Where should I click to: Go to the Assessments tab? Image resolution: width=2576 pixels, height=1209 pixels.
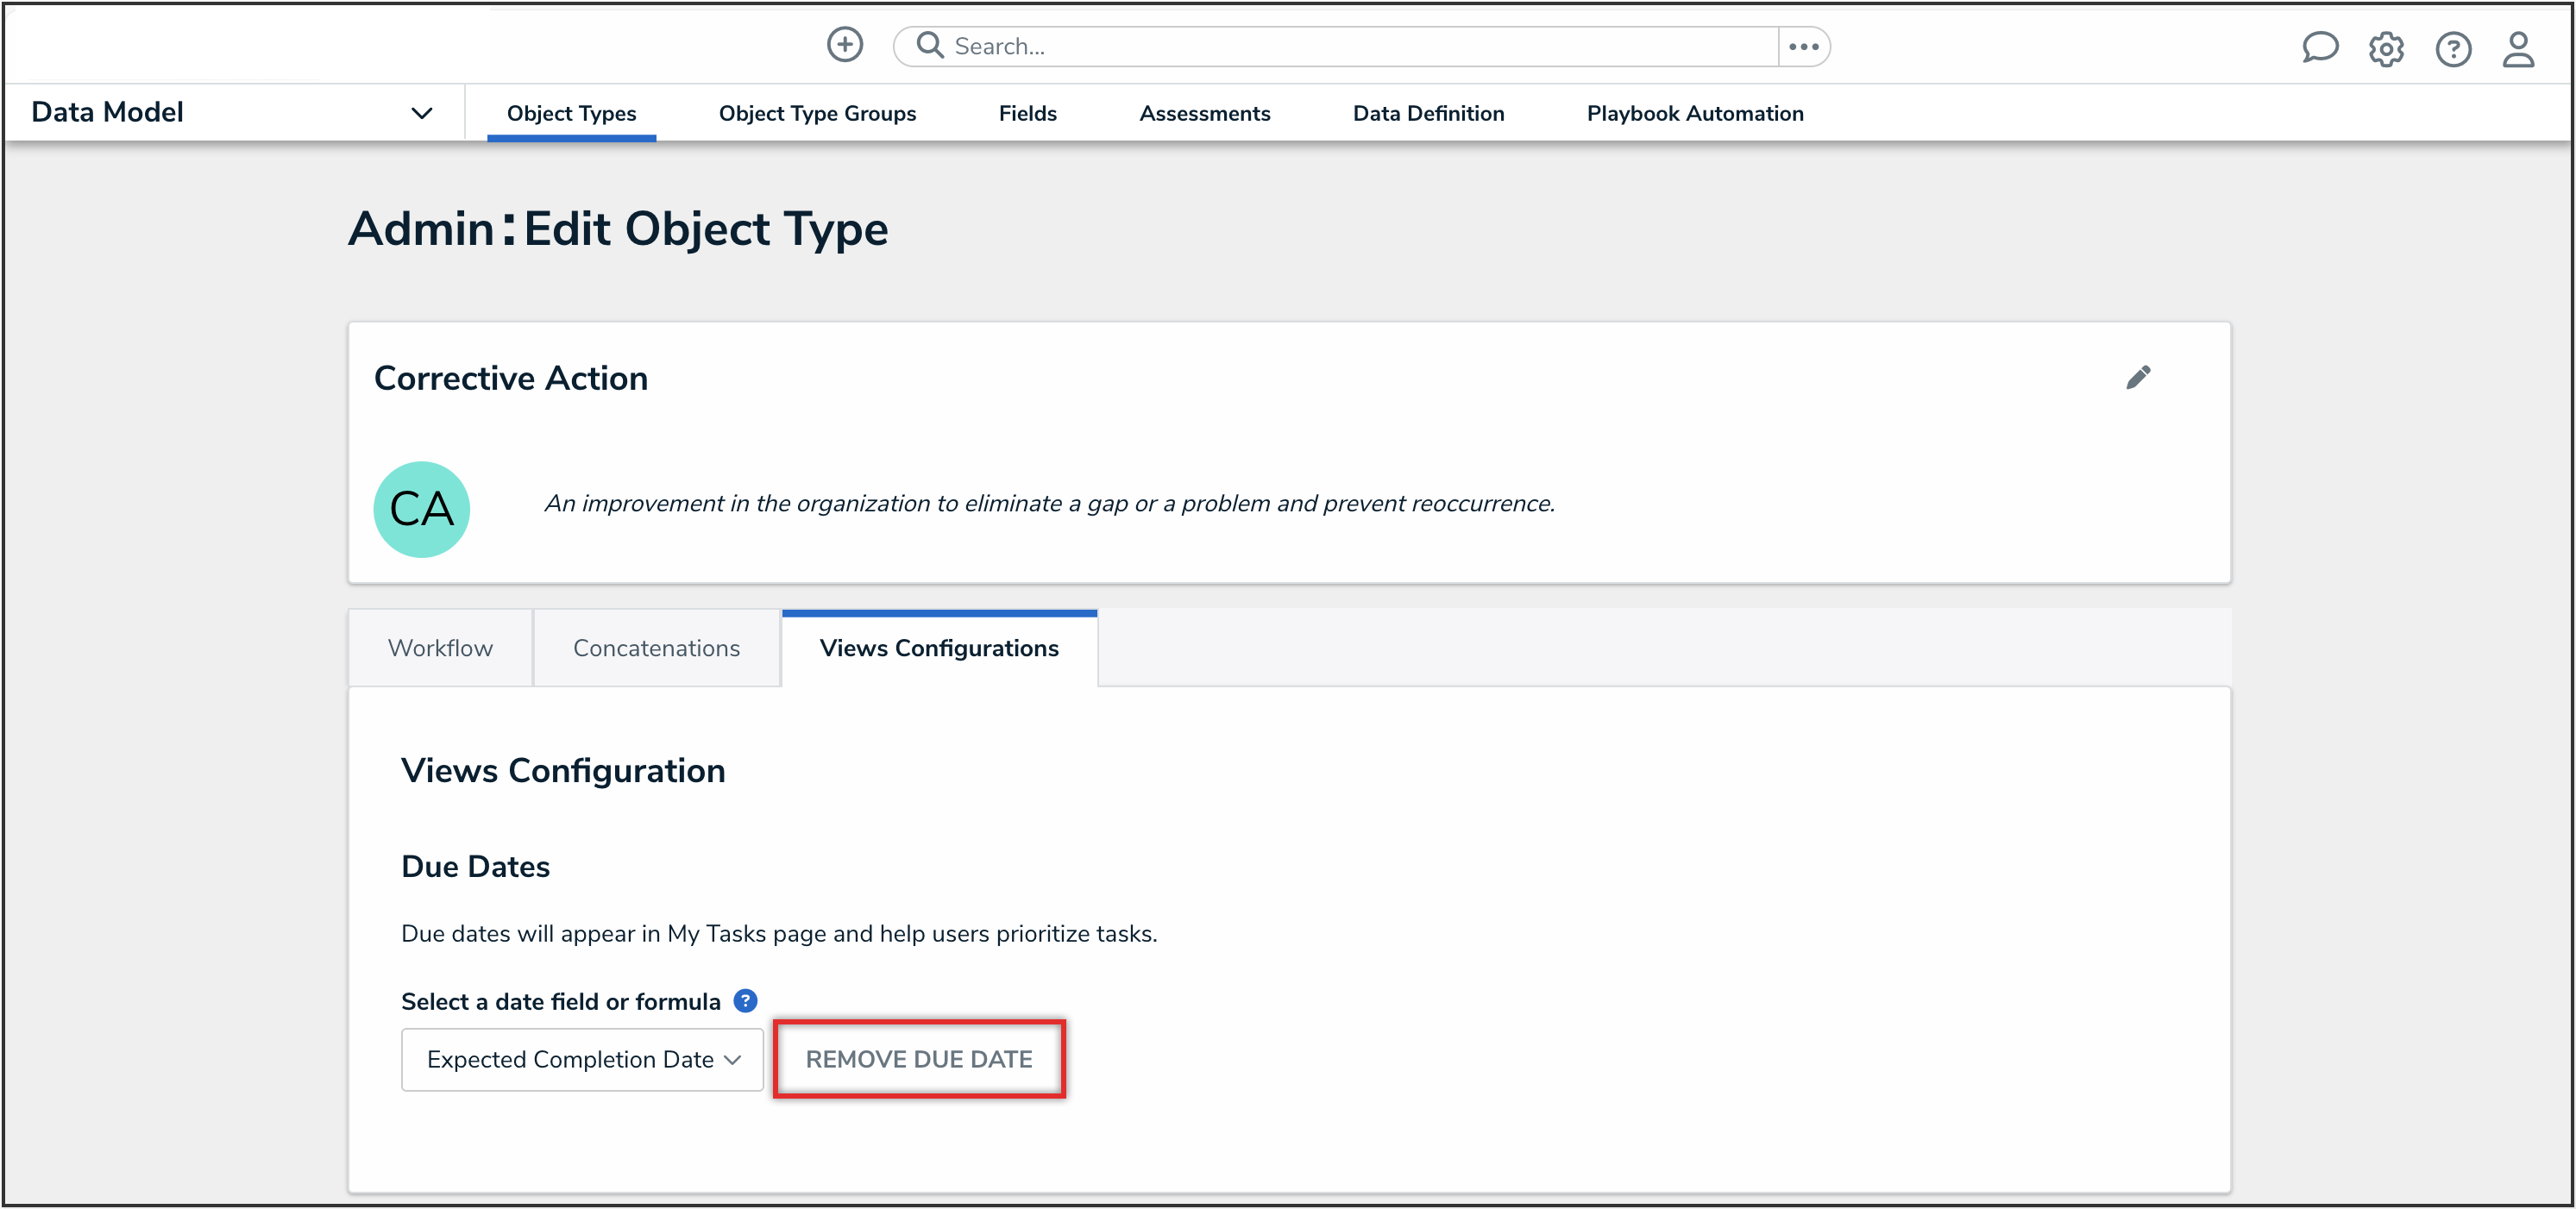[x=1204, y=113]
